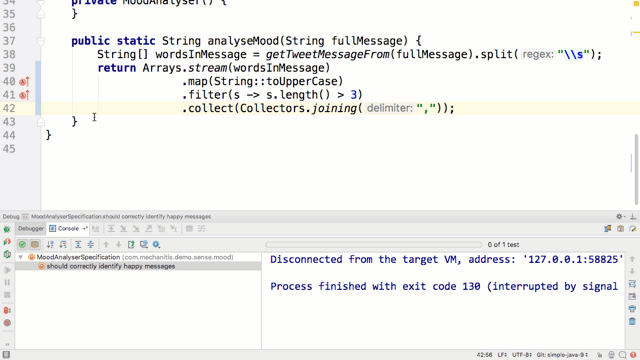Click the Step Into icon

pyautogui.click(x=123, y=229)
